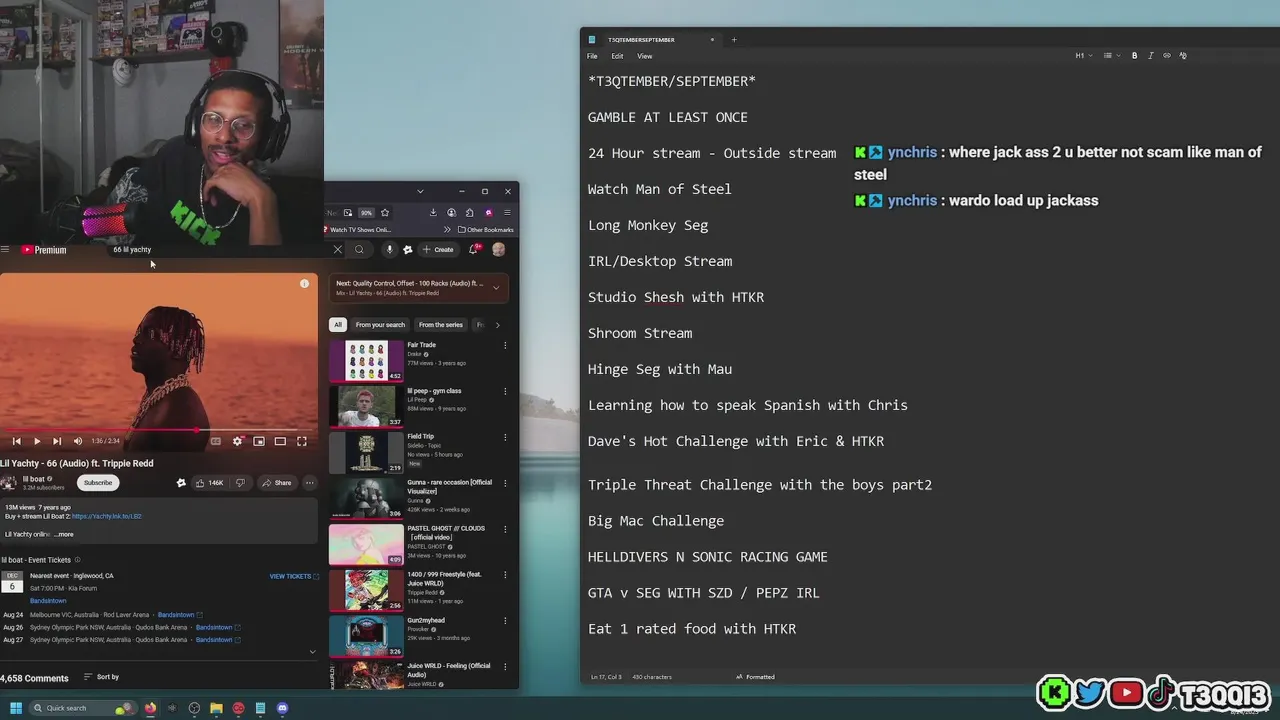Open Firefox extensions puzzle icon

point(470,212)
